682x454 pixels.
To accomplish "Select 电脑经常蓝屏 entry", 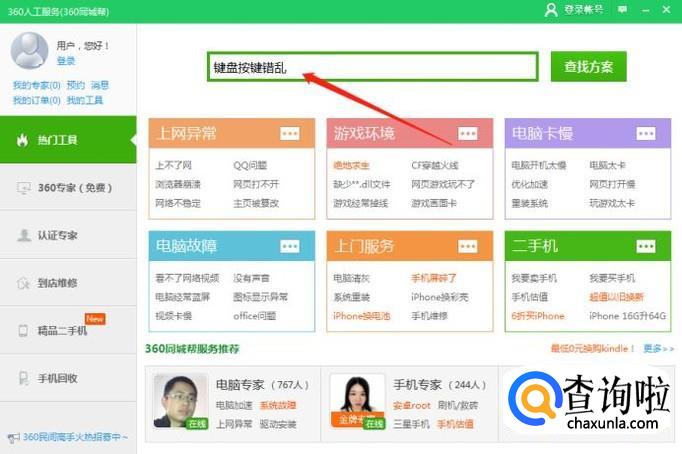I will coord(183,297).
